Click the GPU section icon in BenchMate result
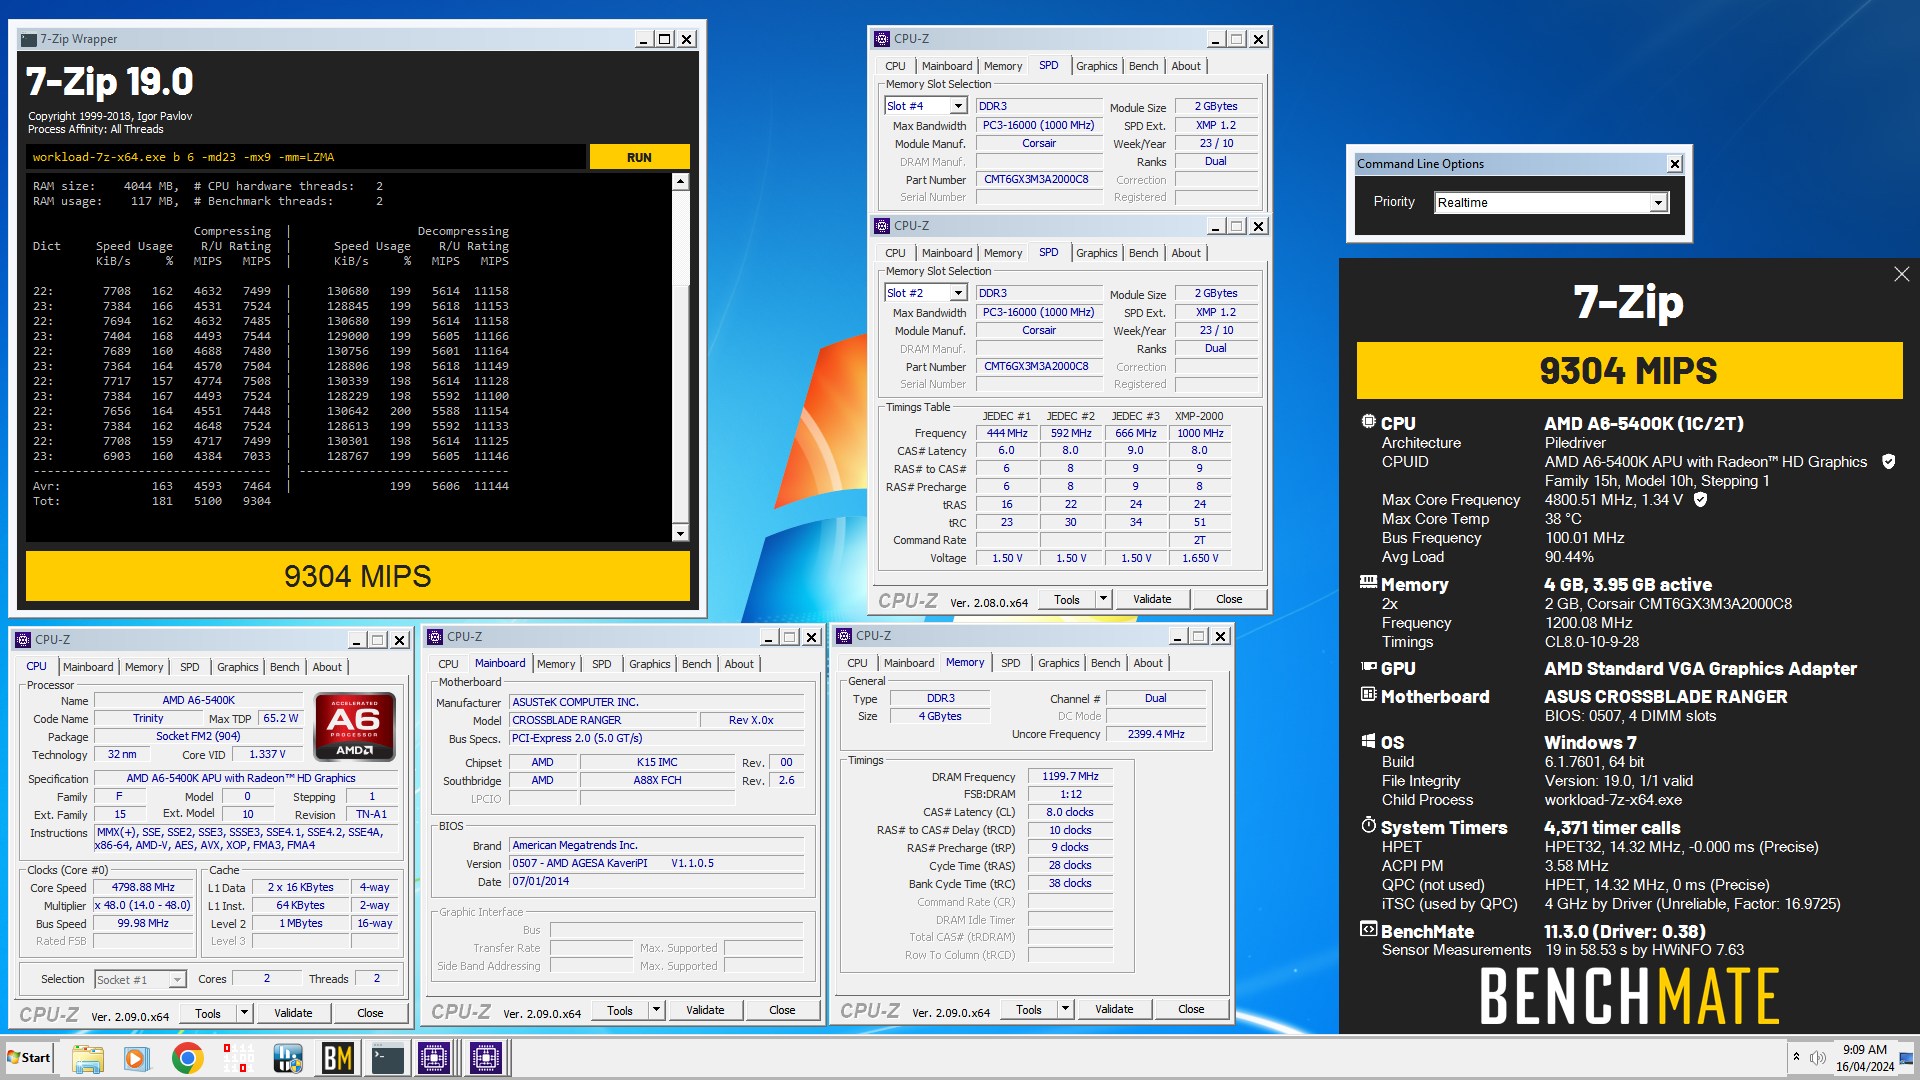The width and height of the screenshot is (1920, 1080). pos(1368,667)
